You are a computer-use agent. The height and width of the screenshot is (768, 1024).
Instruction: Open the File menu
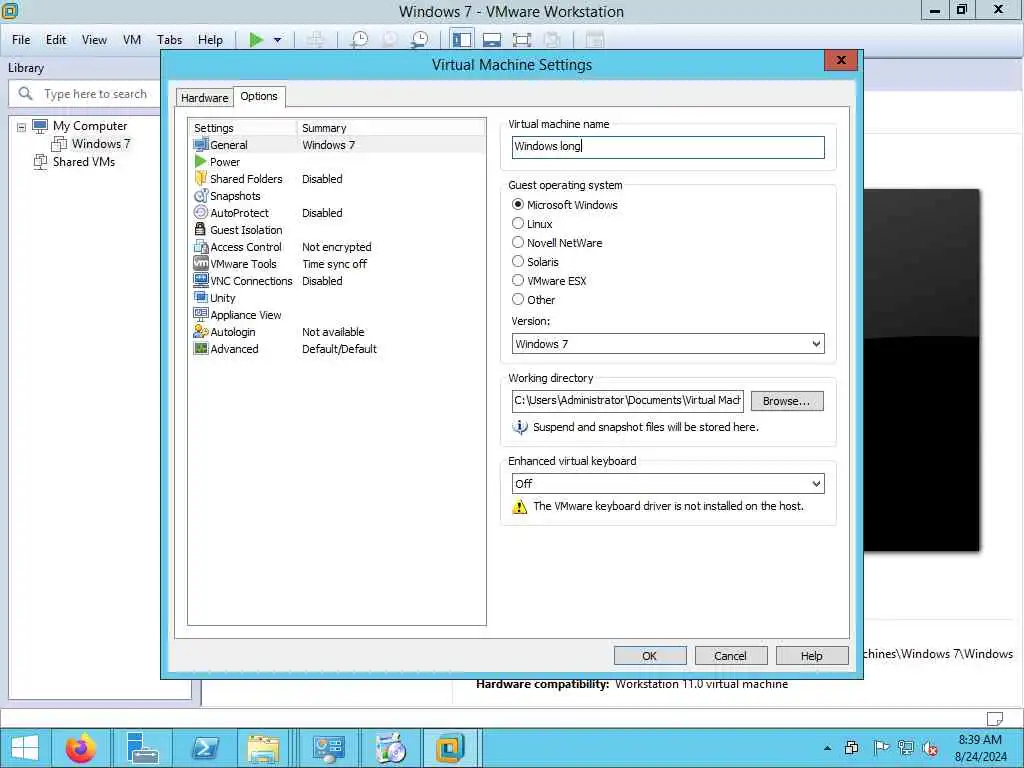pos(21,40)
